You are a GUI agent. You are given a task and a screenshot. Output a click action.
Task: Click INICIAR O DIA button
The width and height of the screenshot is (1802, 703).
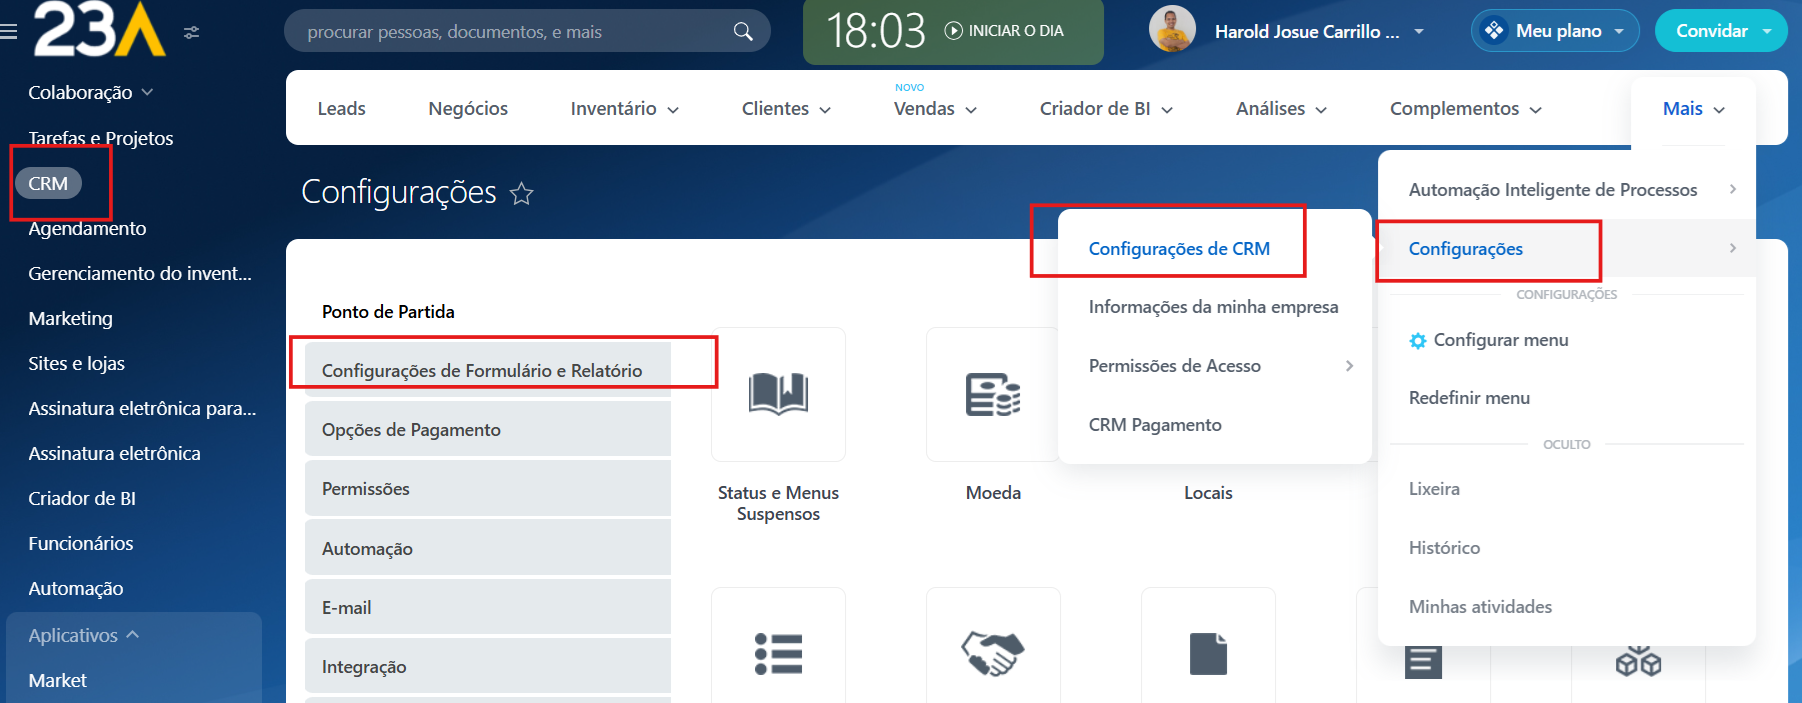click(1004, 31)
